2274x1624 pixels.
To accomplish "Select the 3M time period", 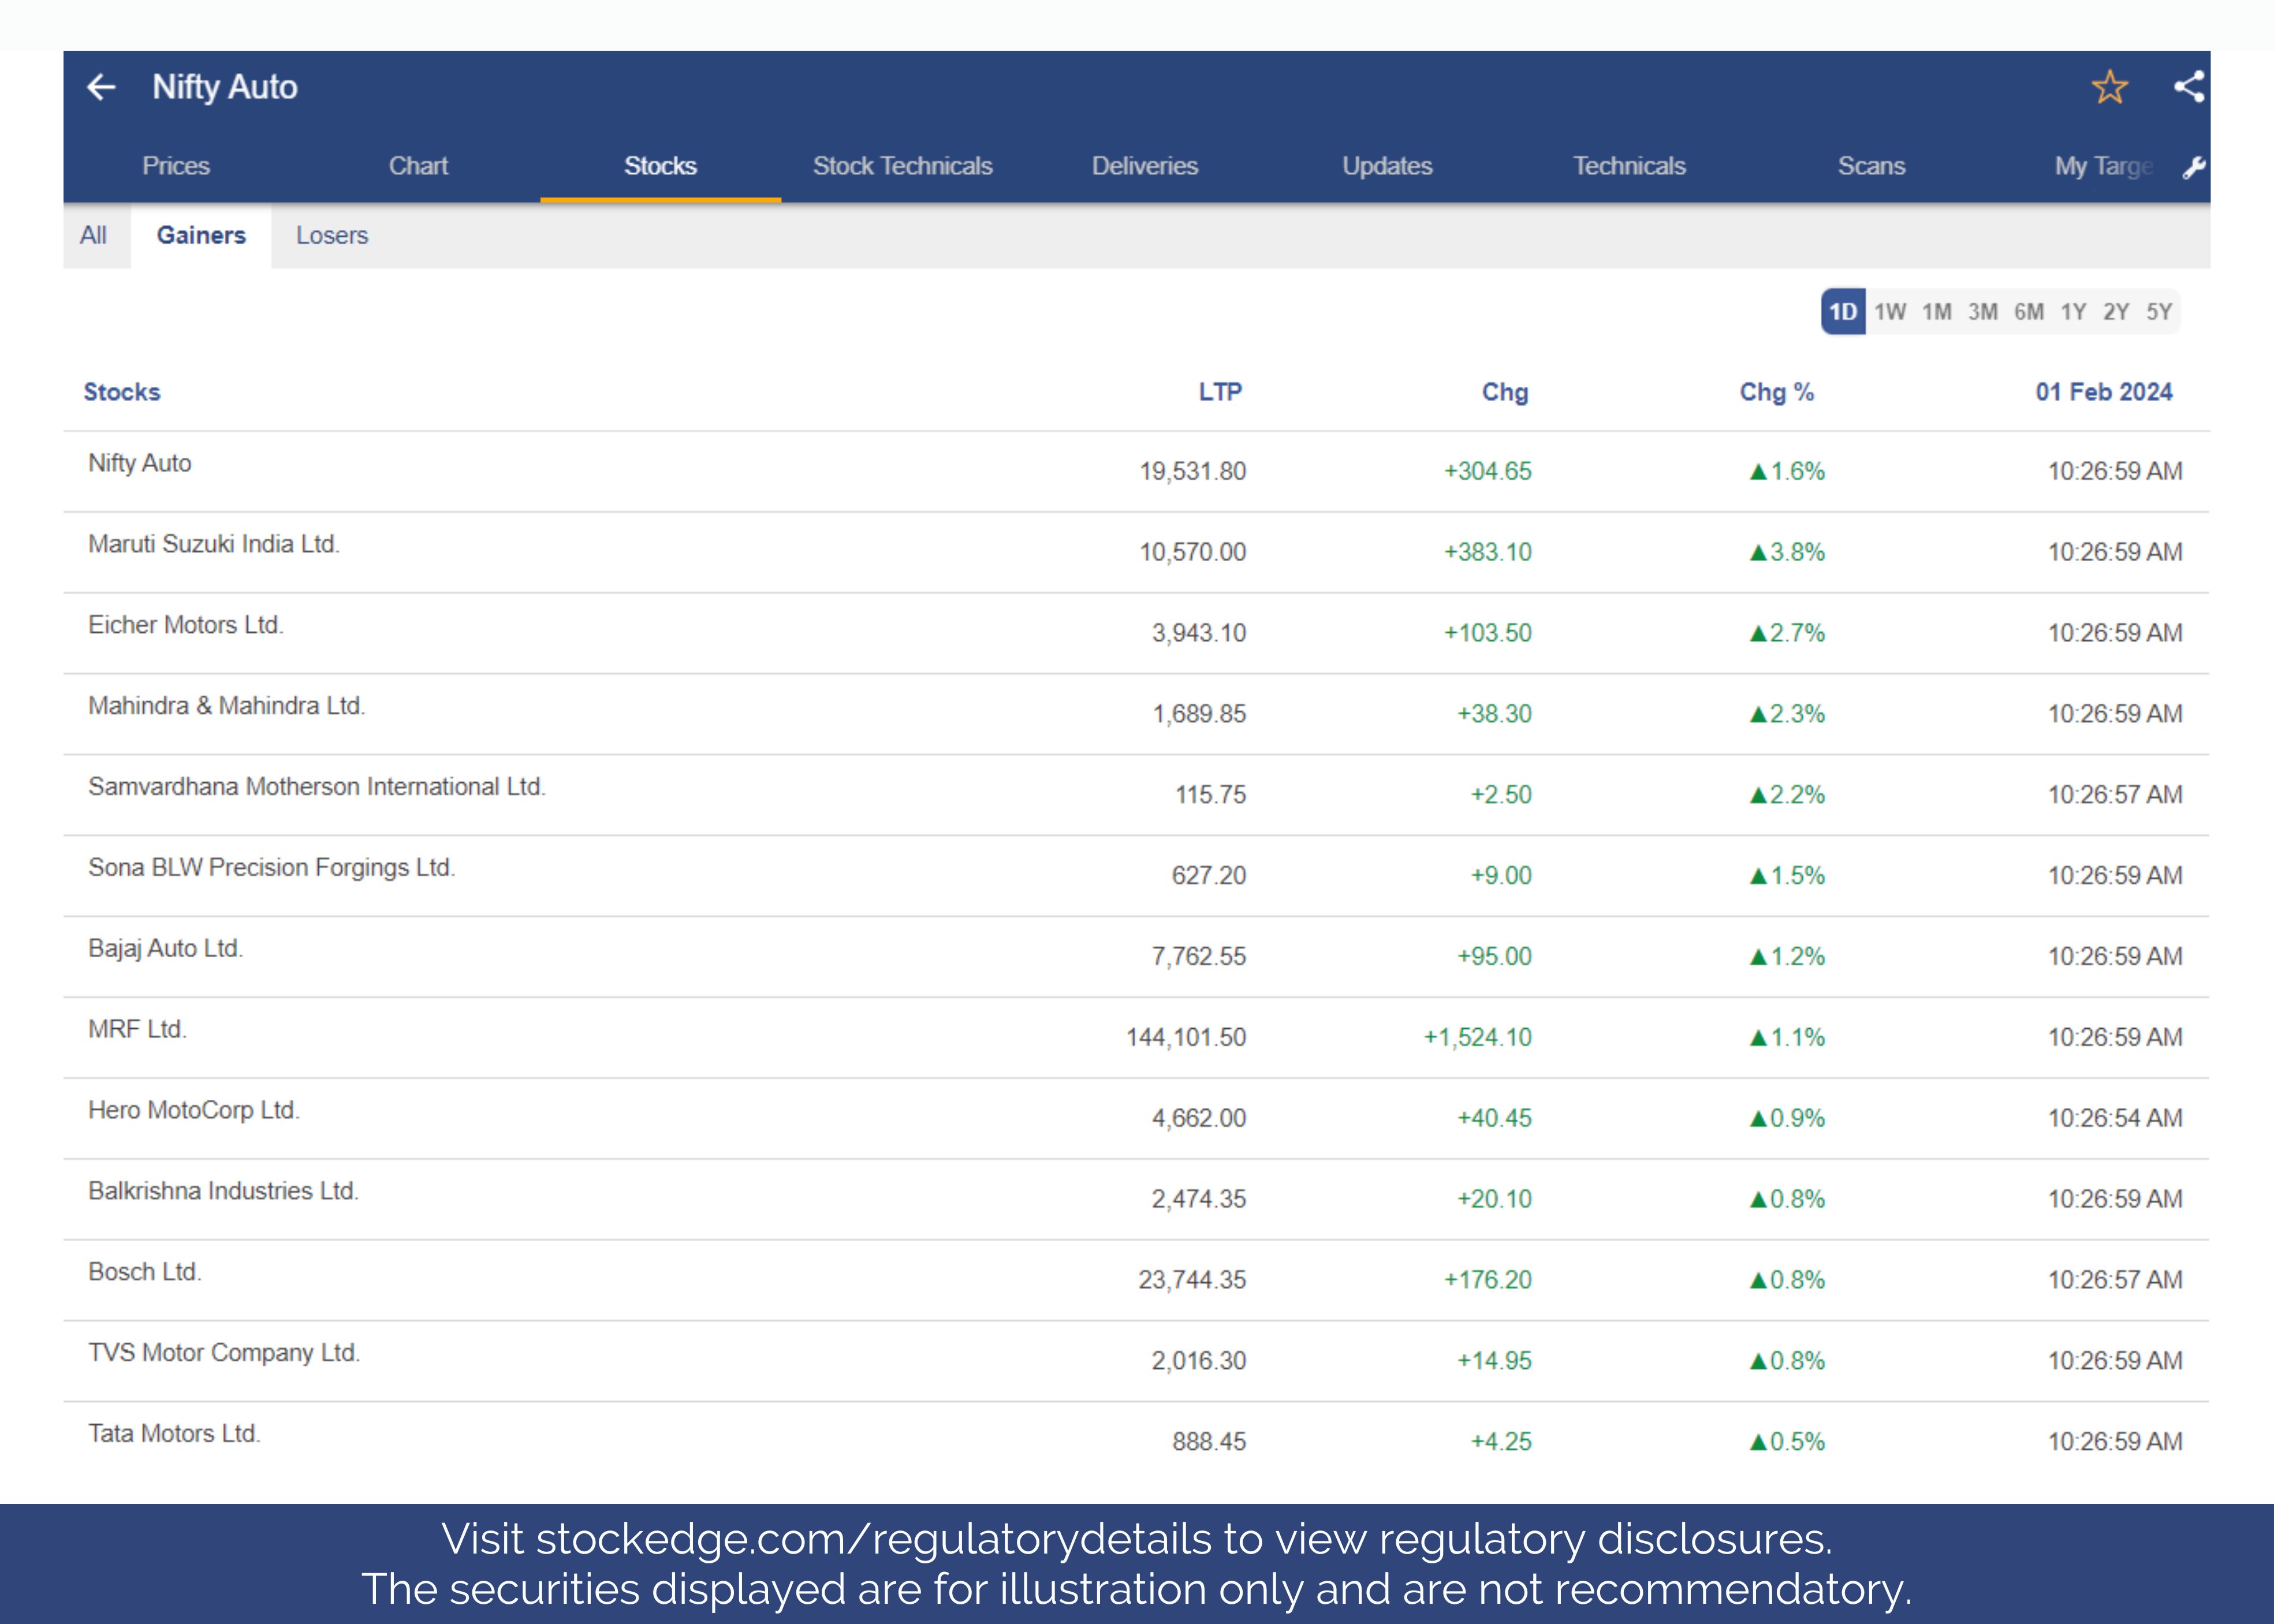I will point(1983,312).
